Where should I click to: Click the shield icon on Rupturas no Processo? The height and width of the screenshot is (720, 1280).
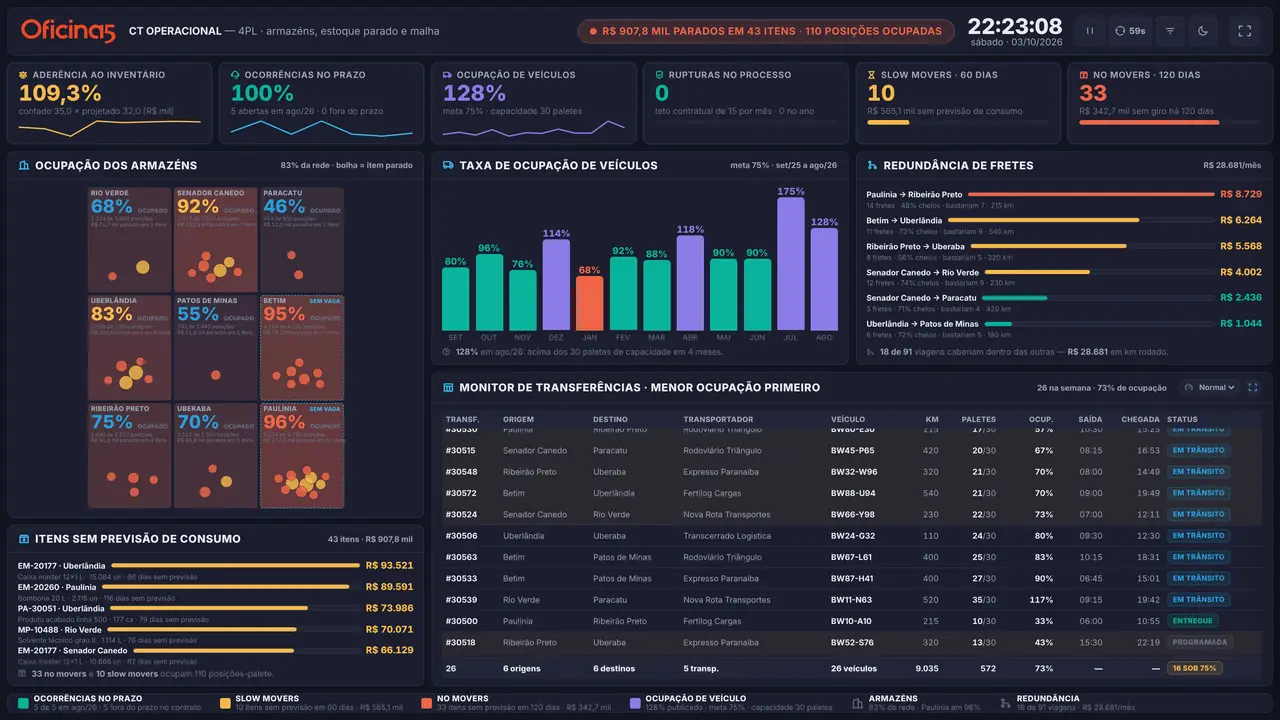pyautogui.click(x=660, y=75)
